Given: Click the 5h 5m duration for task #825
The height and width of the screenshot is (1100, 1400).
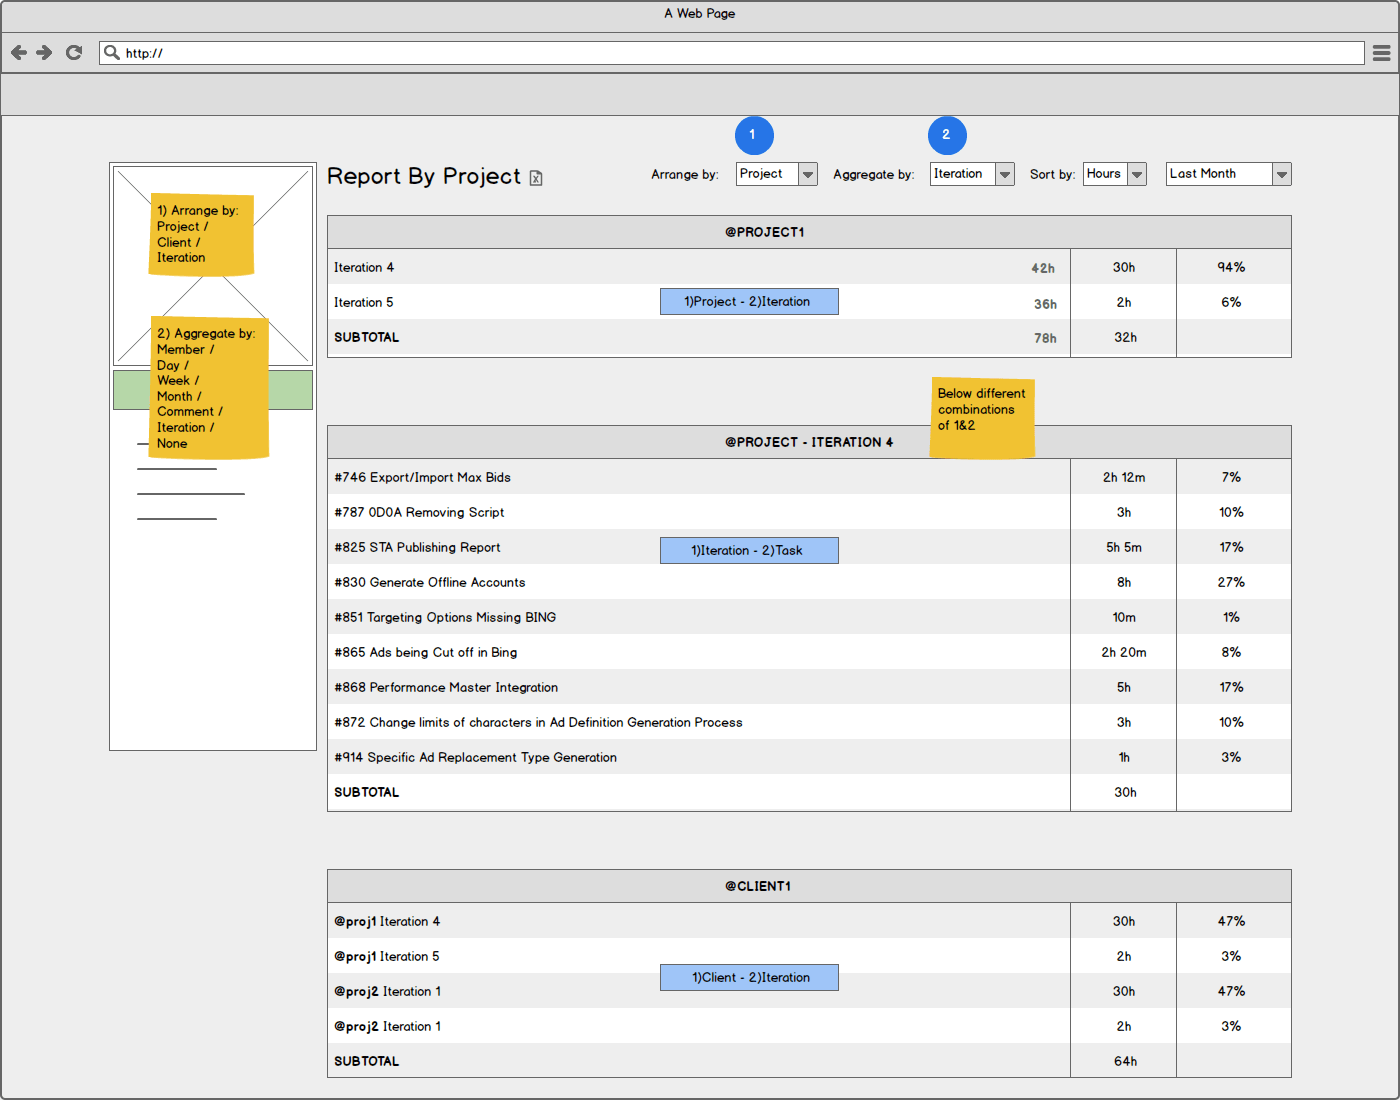Looking at the screenshot, I should (x=1124, y=547).
